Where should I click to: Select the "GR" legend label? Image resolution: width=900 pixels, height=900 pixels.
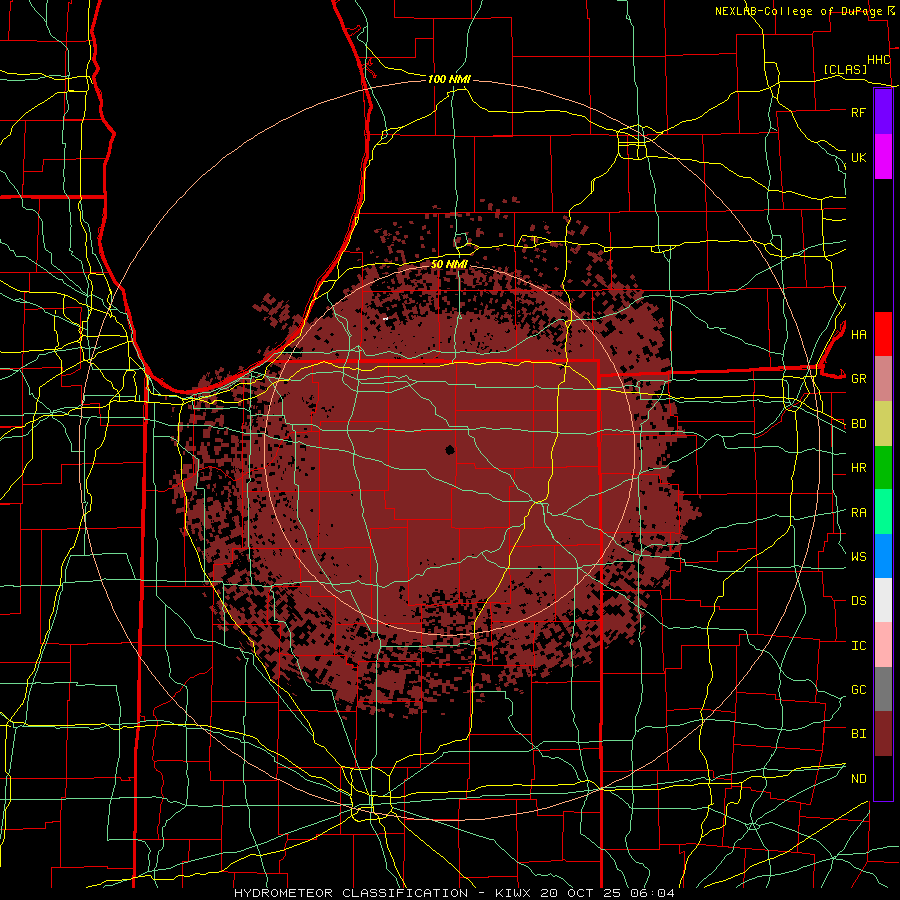(x=858, y=379)
